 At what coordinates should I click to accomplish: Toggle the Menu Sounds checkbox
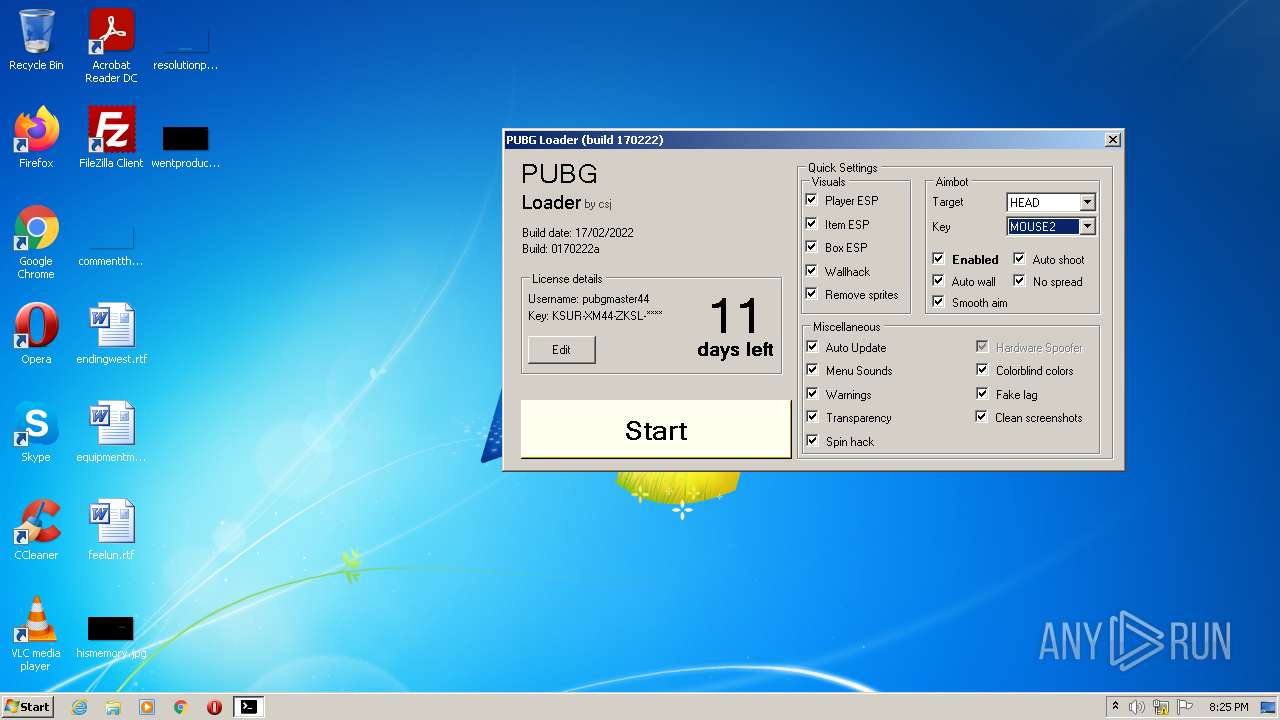point(812,370)
